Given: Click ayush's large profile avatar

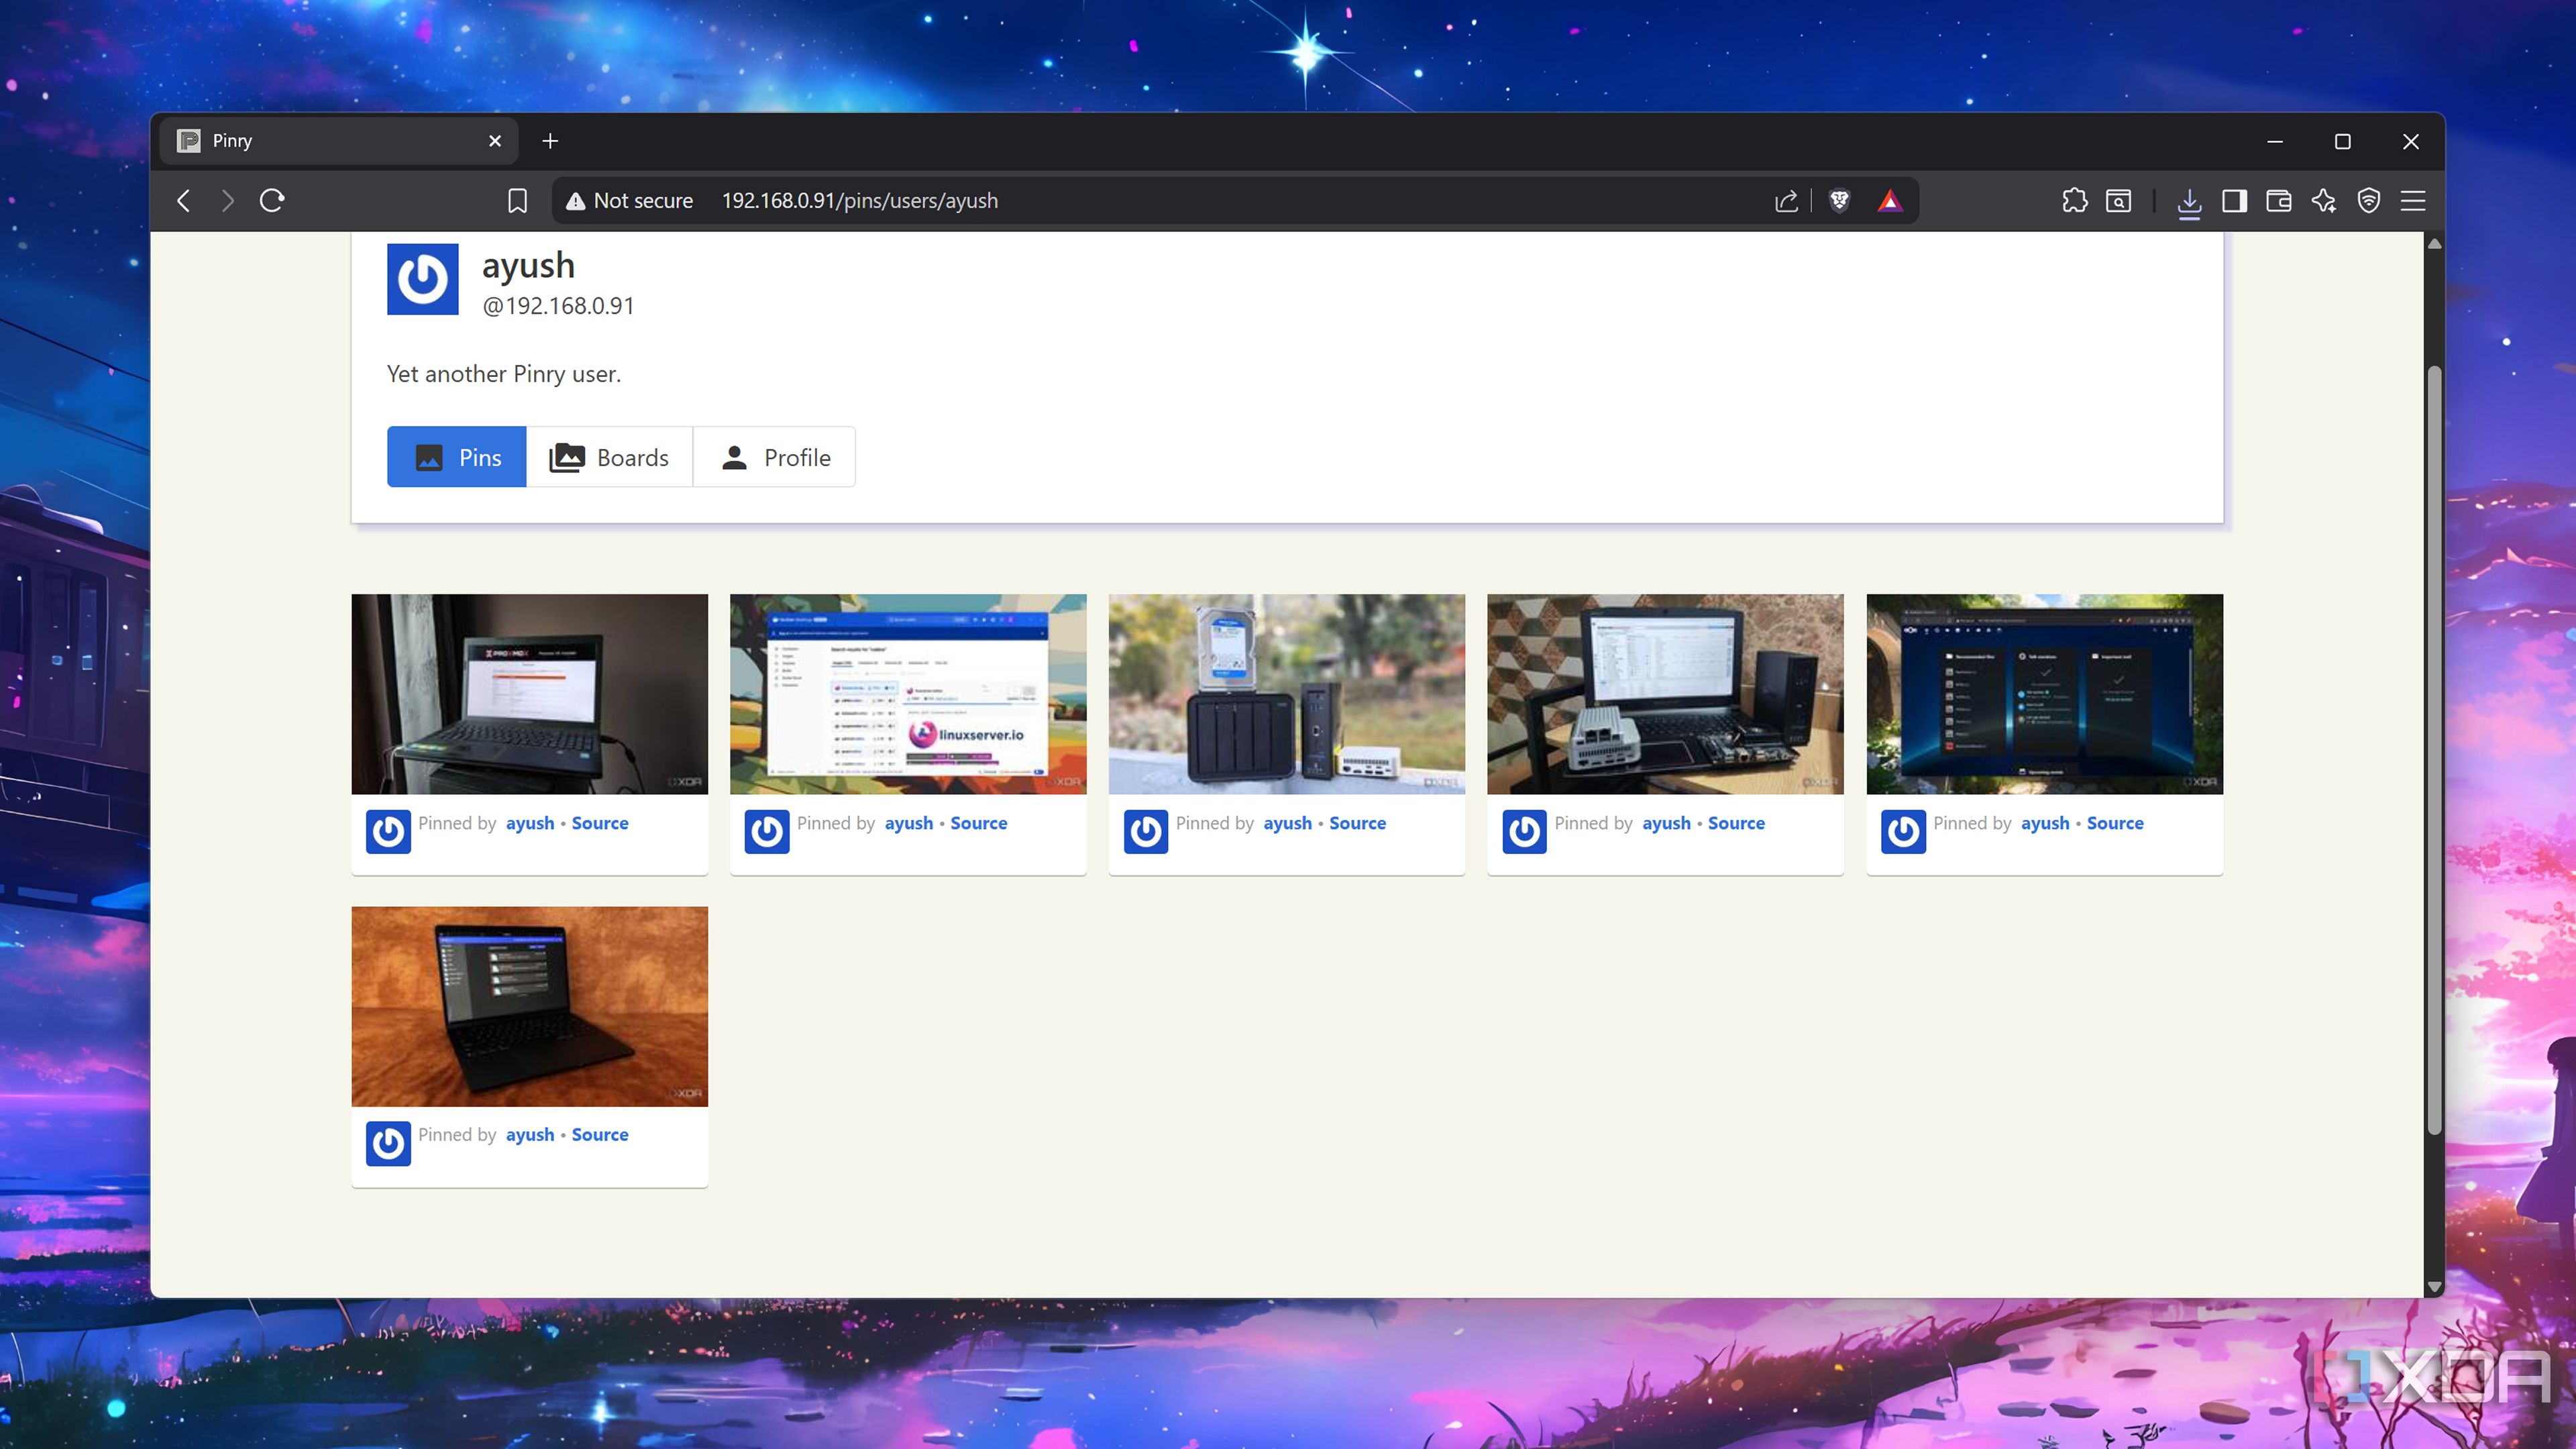Looking at the screenshot, I should (x=423, y=279).
